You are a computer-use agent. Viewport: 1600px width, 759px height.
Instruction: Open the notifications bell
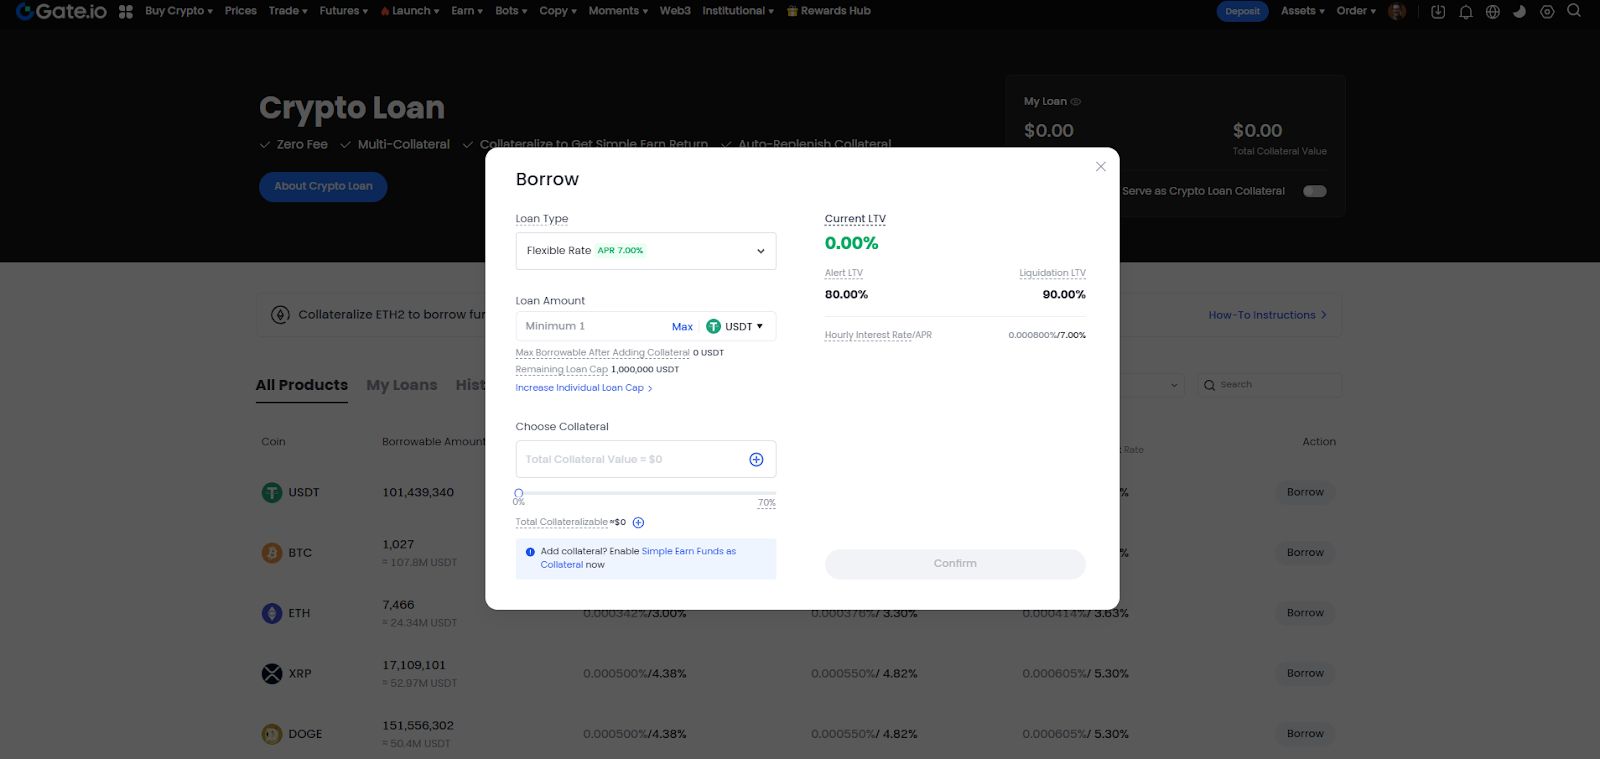[x=1465, y=12]
